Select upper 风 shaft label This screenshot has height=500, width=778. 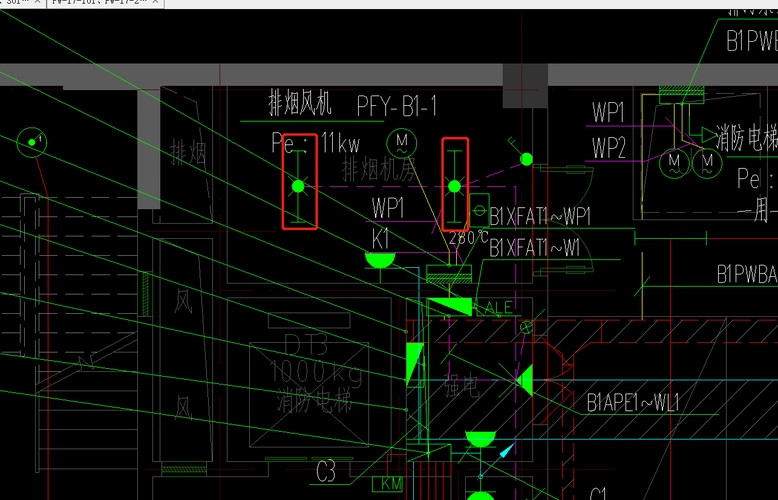click(x=183, y=301)
